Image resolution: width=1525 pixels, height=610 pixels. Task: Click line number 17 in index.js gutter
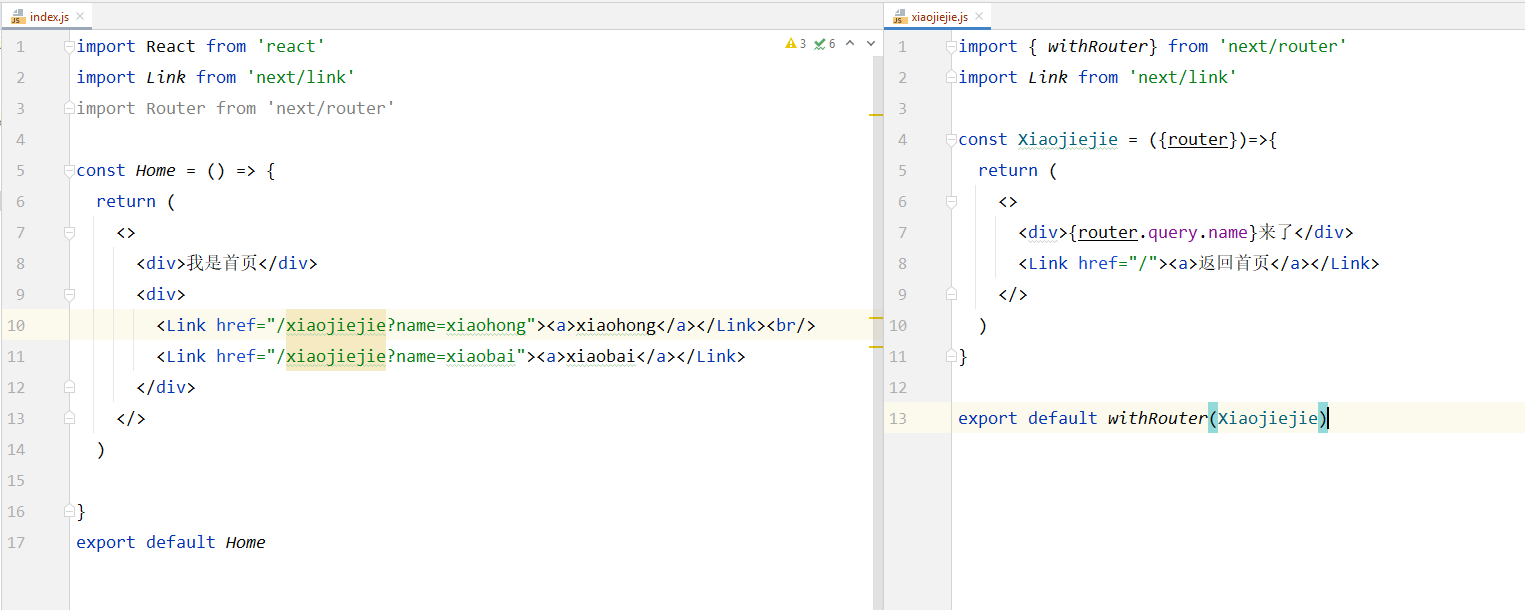(15, 542)
